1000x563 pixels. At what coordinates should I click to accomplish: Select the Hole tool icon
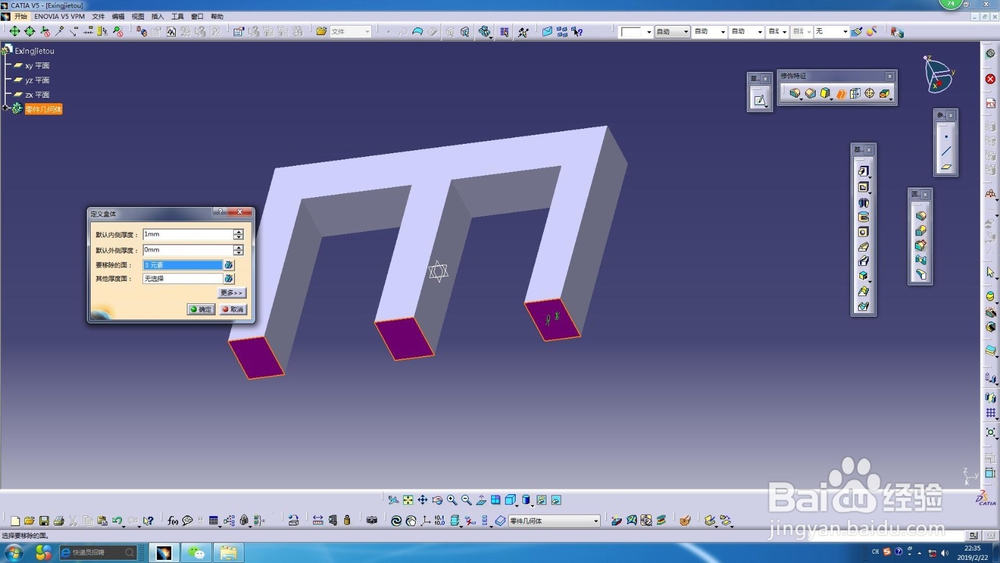[863, 232]
